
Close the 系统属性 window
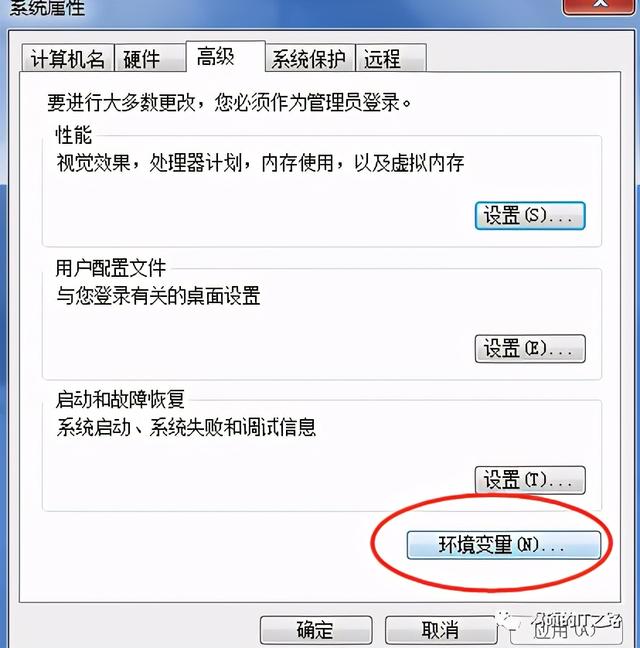[599, 6]
